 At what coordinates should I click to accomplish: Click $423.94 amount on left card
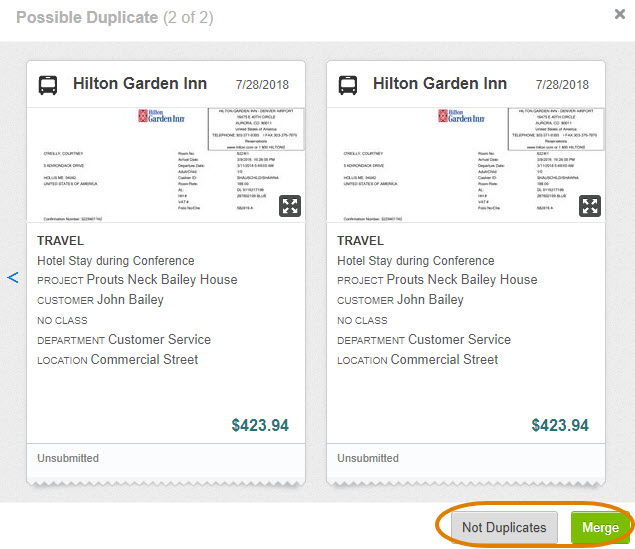click(260, 425)
